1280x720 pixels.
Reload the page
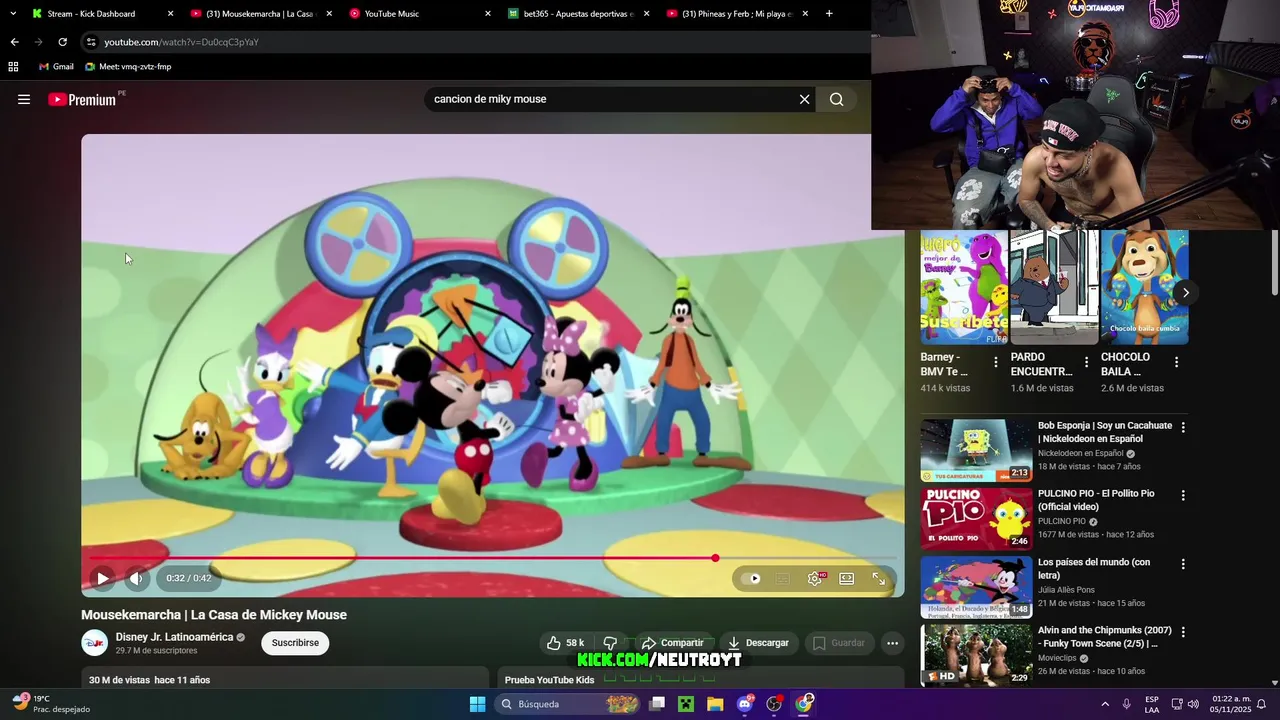(x=62, y=42)
